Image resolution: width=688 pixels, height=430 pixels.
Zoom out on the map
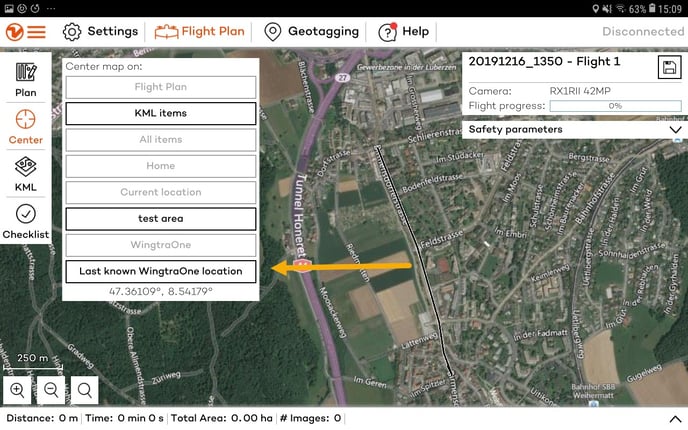coord(51,390)
